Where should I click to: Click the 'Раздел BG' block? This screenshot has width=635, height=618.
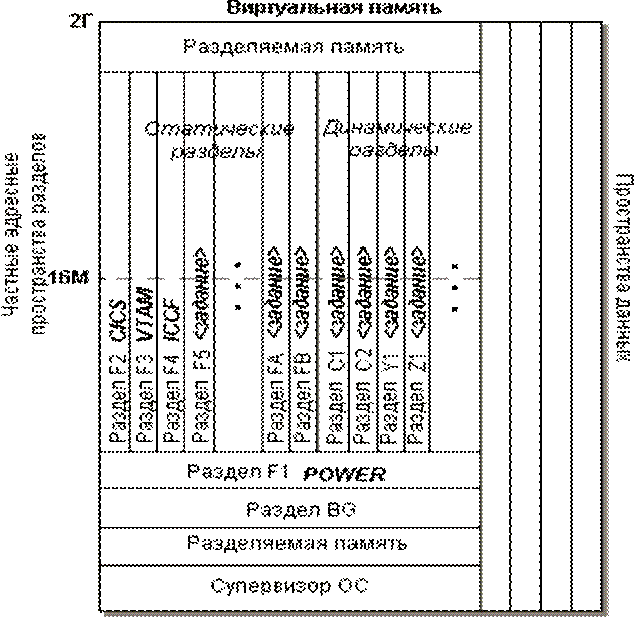(290, 509)
